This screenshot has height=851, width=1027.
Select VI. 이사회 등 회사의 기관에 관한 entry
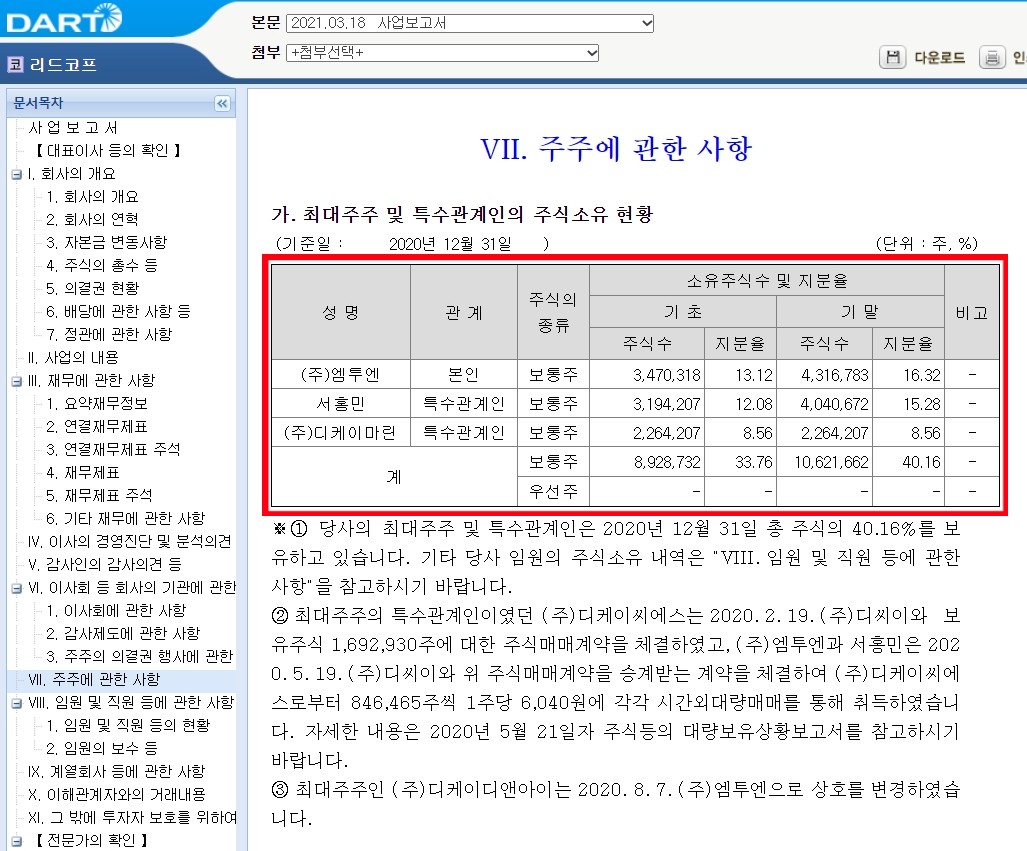click(x=132, y=588)
